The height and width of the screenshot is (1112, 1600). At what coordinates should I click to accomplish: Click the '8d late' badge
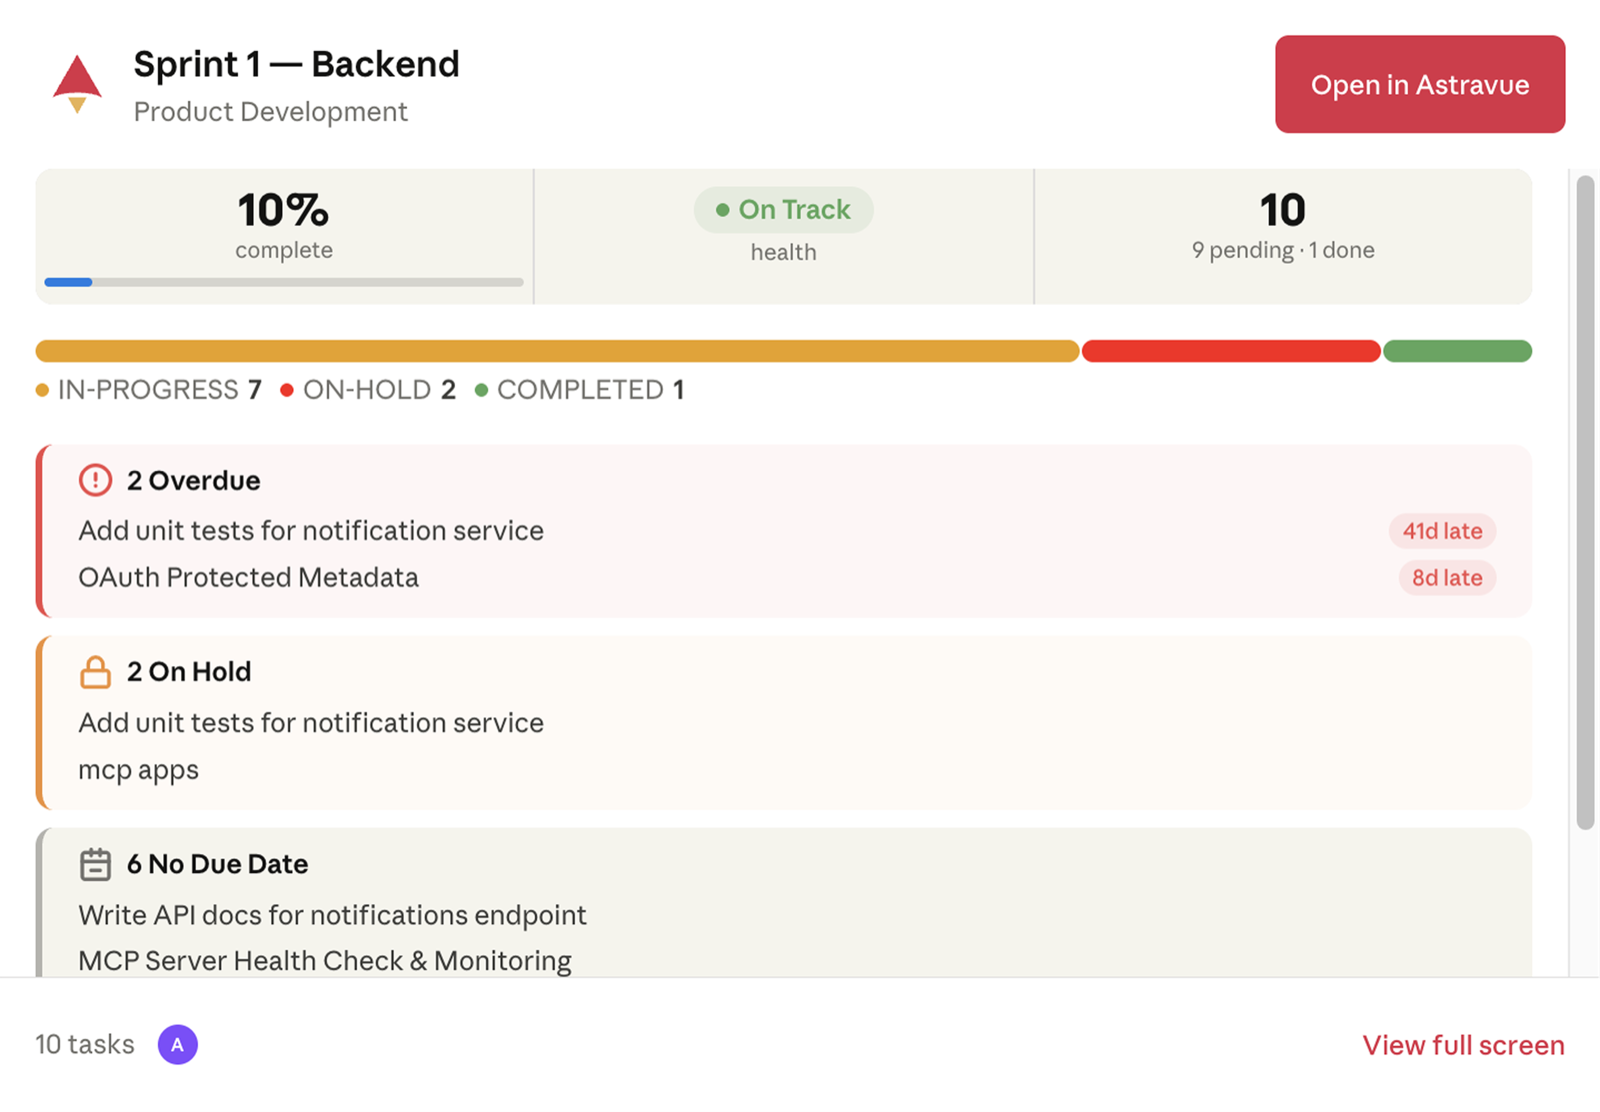tap(1447, 578)
